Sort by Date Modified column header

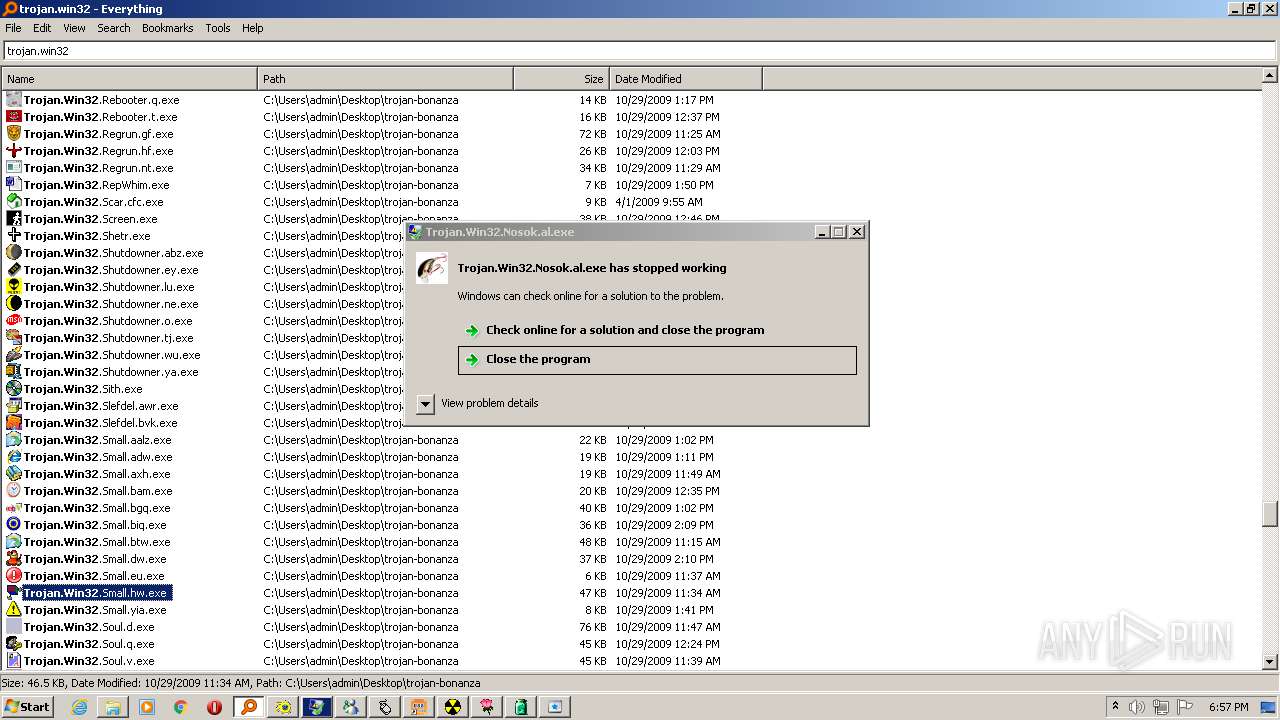(x=685, y=79)
